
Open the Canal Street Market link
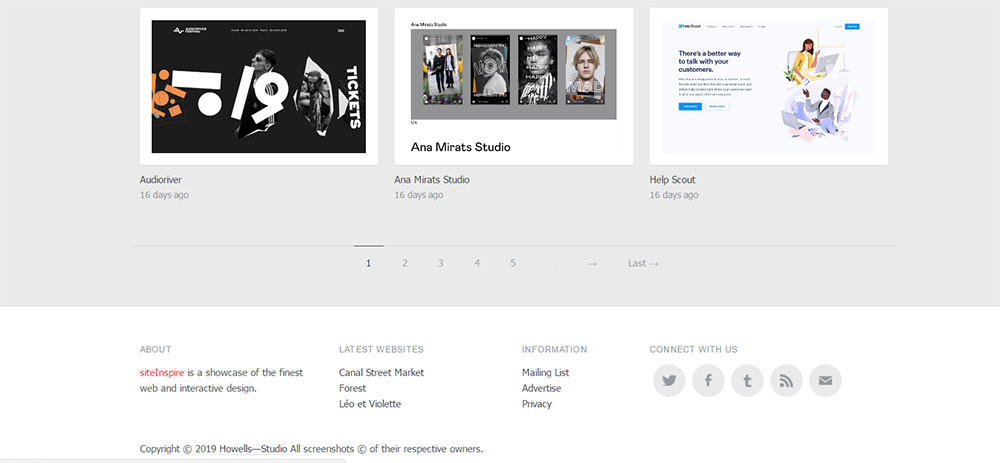point(381,372)
